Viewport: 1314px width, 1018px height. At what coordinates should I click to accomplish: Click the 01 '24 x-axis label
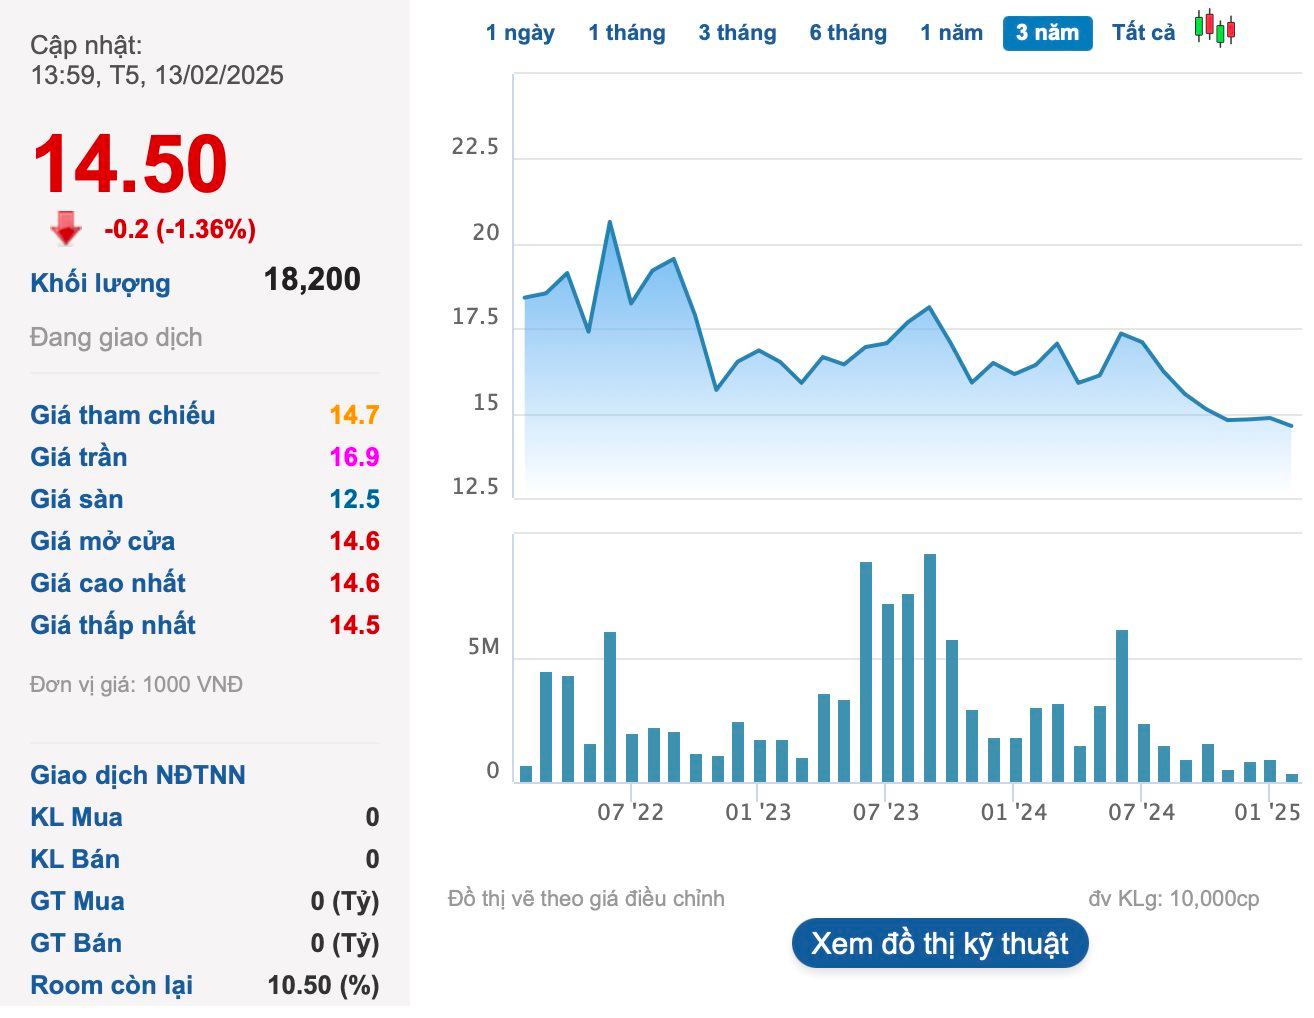point(1014,812)
